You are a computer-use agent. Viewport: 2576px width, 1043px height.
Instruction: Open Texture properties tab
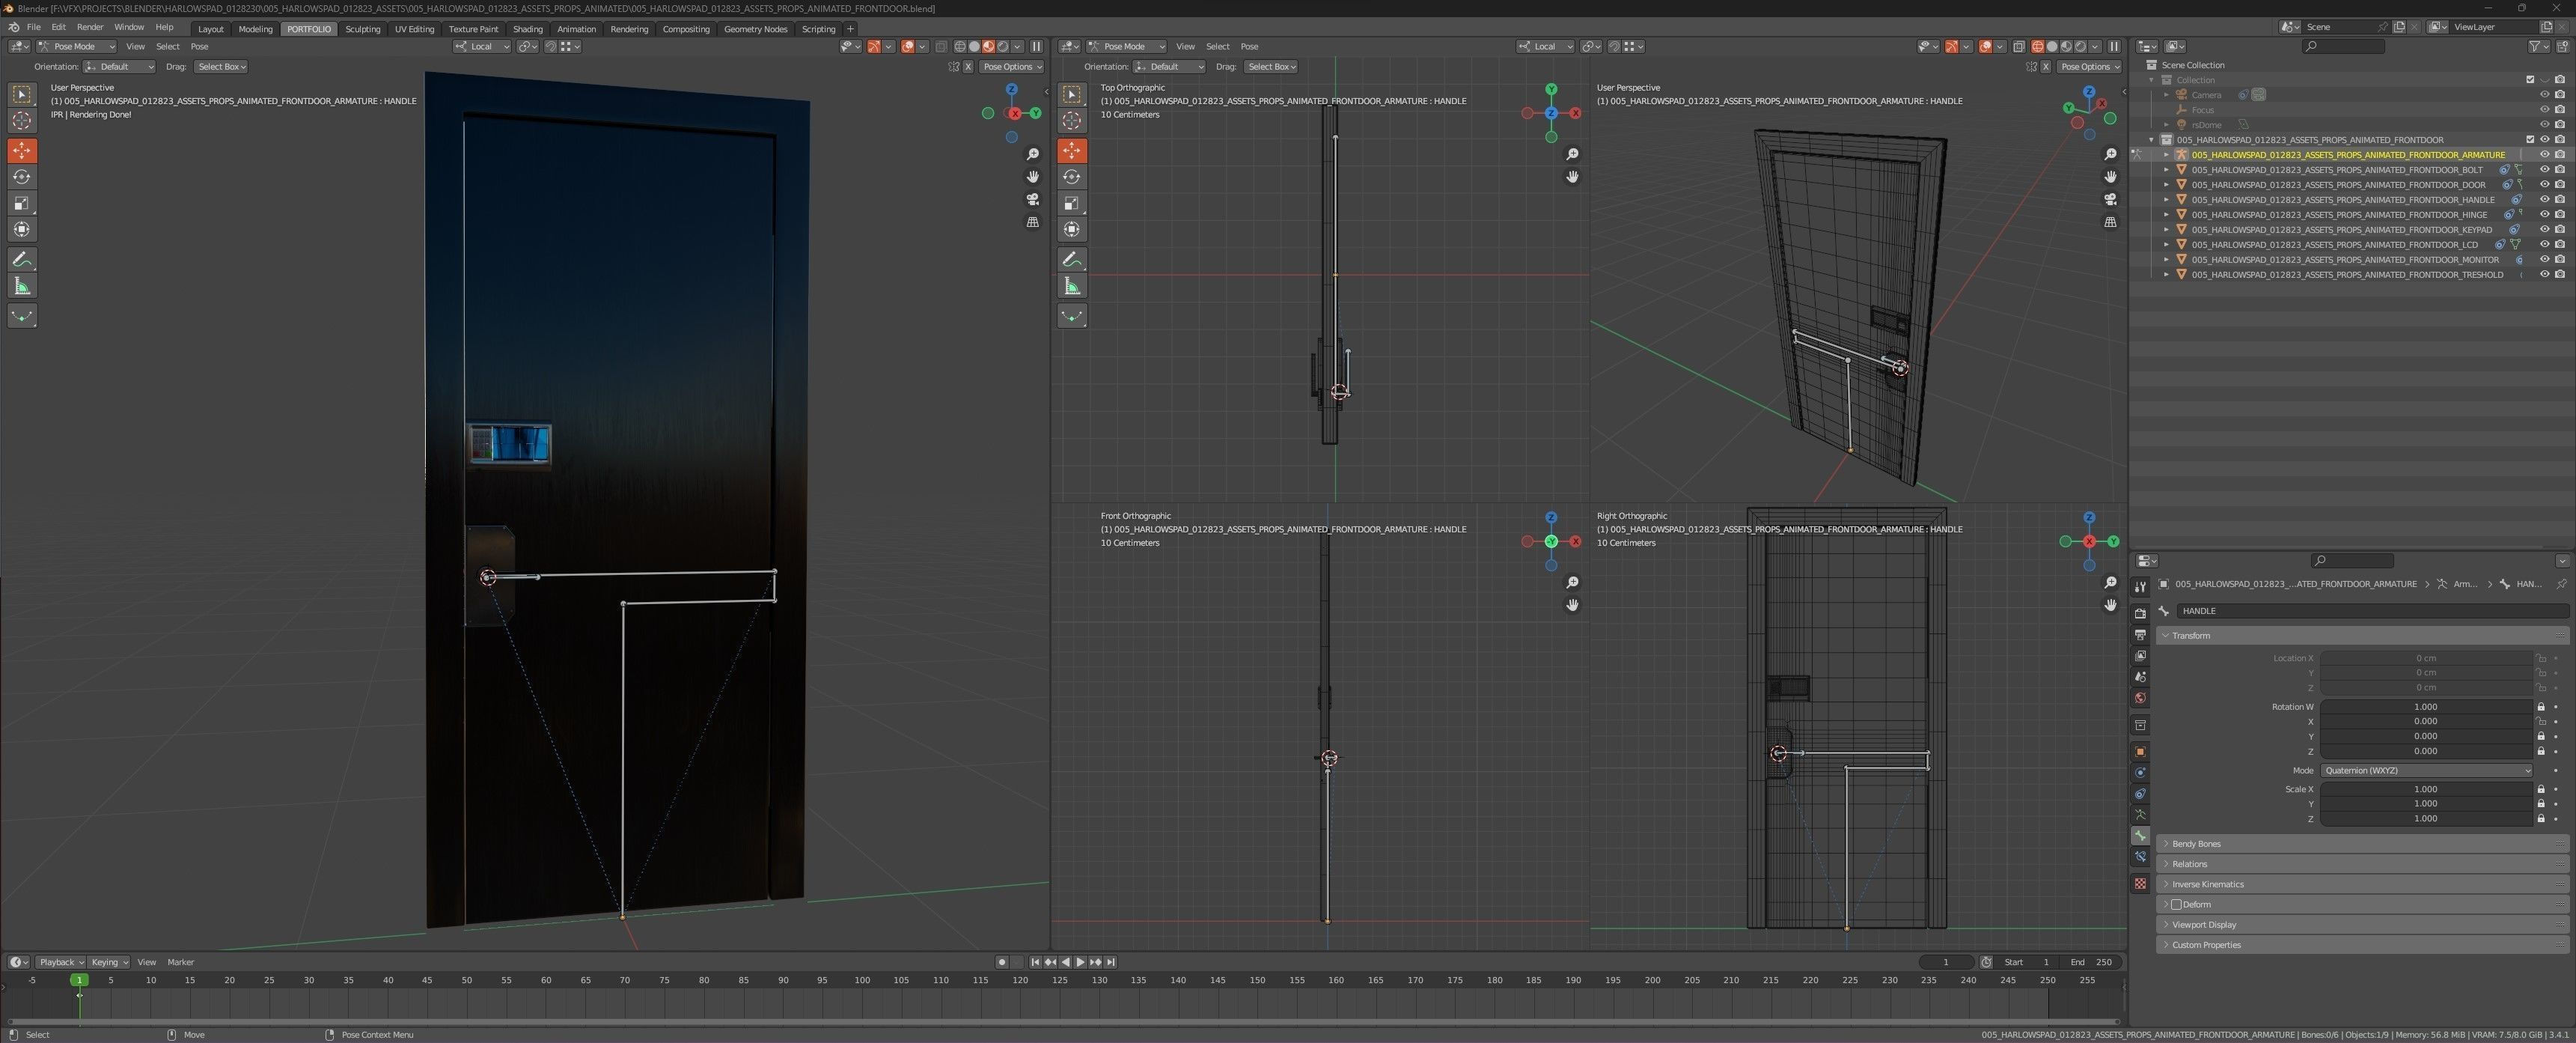2140,883
